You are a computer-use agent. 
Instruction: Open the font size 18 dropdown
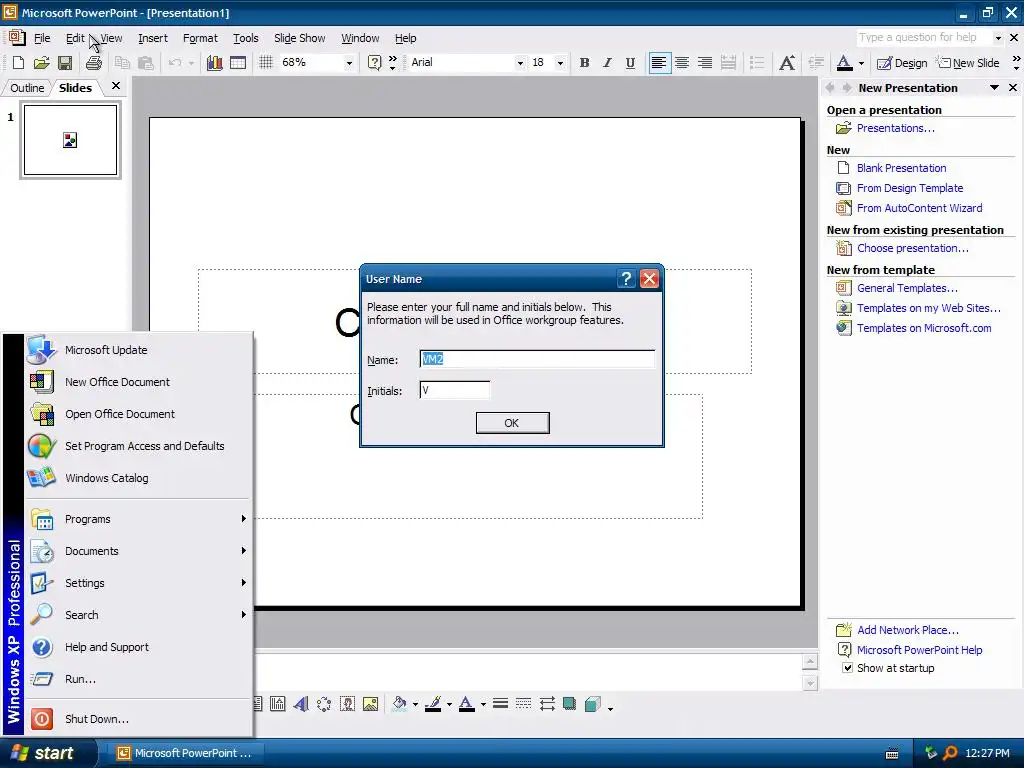(560, 63)
